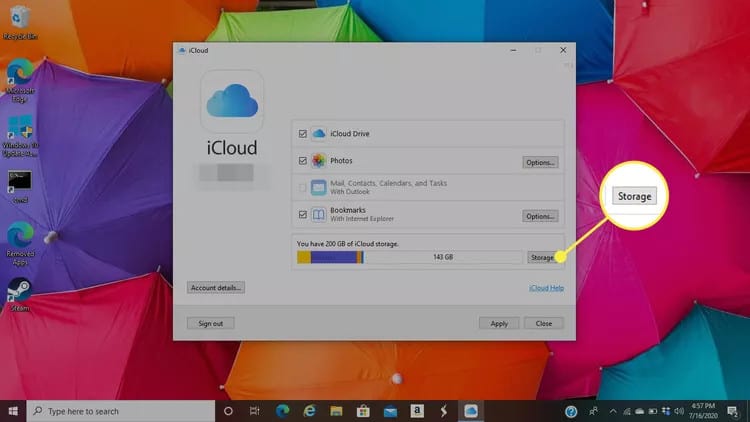The height and width of the screenshot is (422, 750).
Task: Open Mail app from taskbar
Action: [x=390, y=411]
